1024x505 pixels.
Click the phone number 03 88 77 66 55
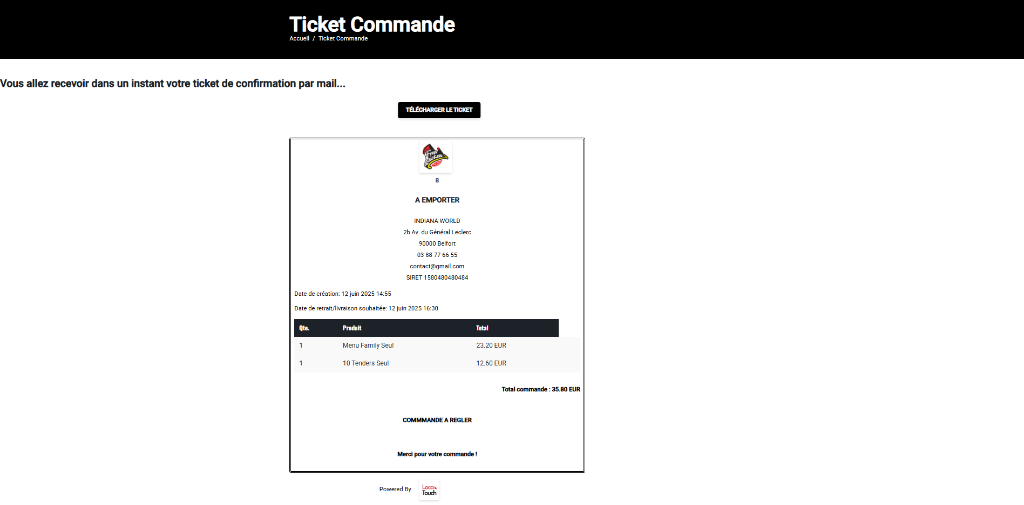click(x=437, y=255)
